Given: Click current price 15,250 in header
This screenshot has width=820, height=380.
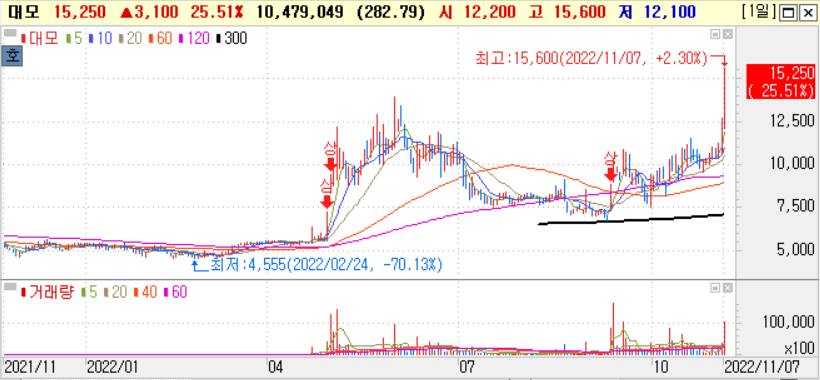Looking at the screenshot, I should pos(80,11).
